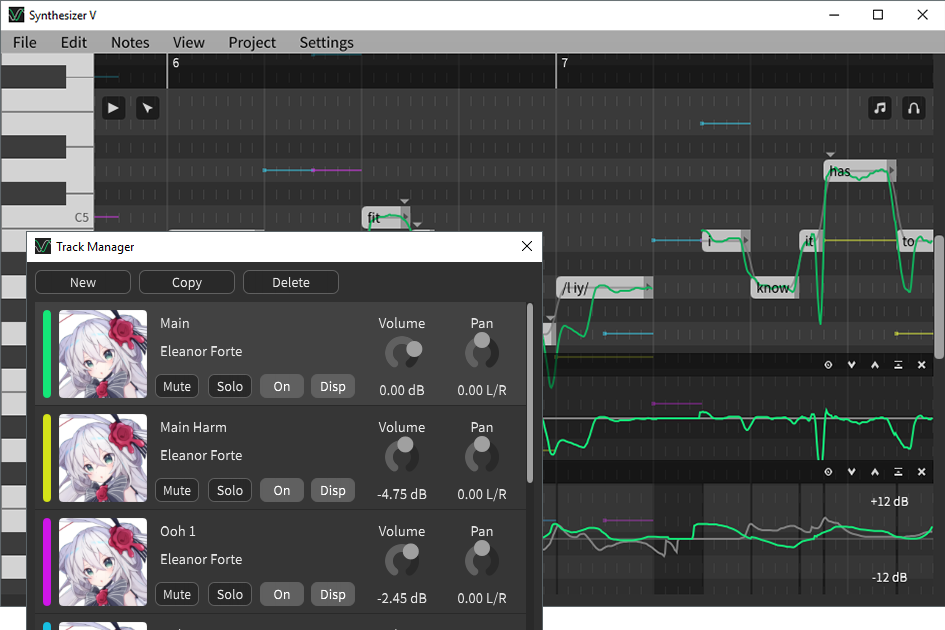Click the circle icon in lower parameter panel

click(828, 471)
